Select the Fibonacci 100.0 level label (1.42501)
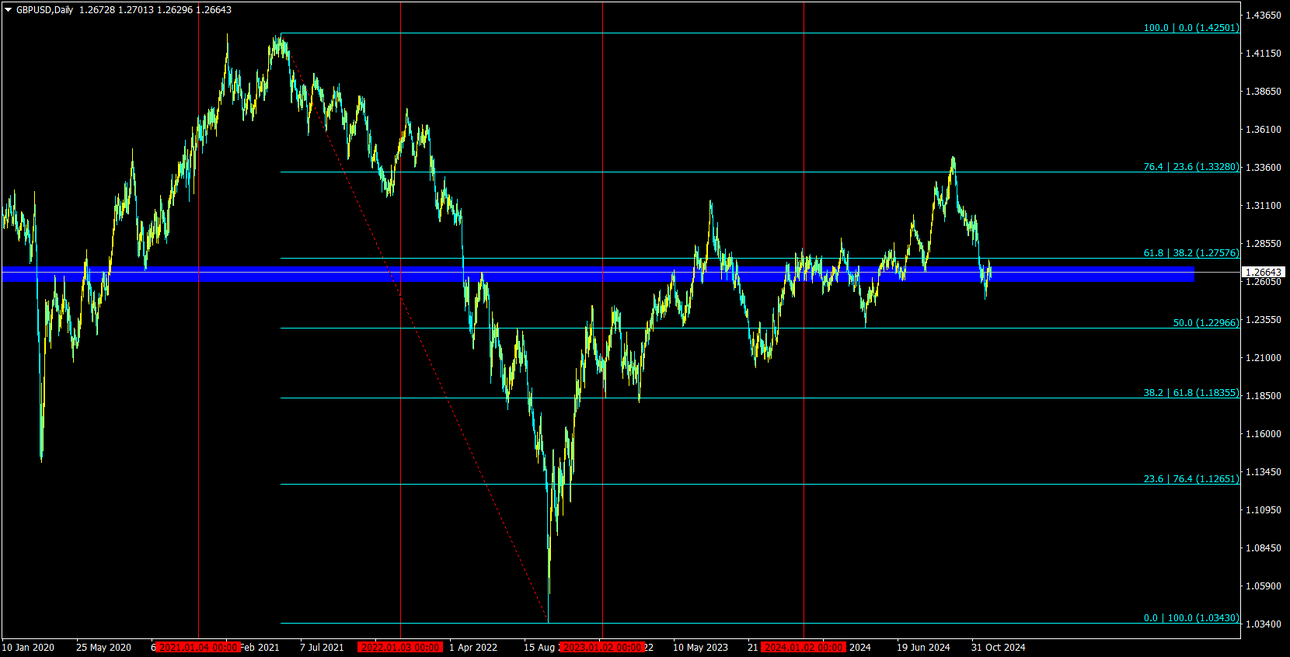 click(1191, 28)
